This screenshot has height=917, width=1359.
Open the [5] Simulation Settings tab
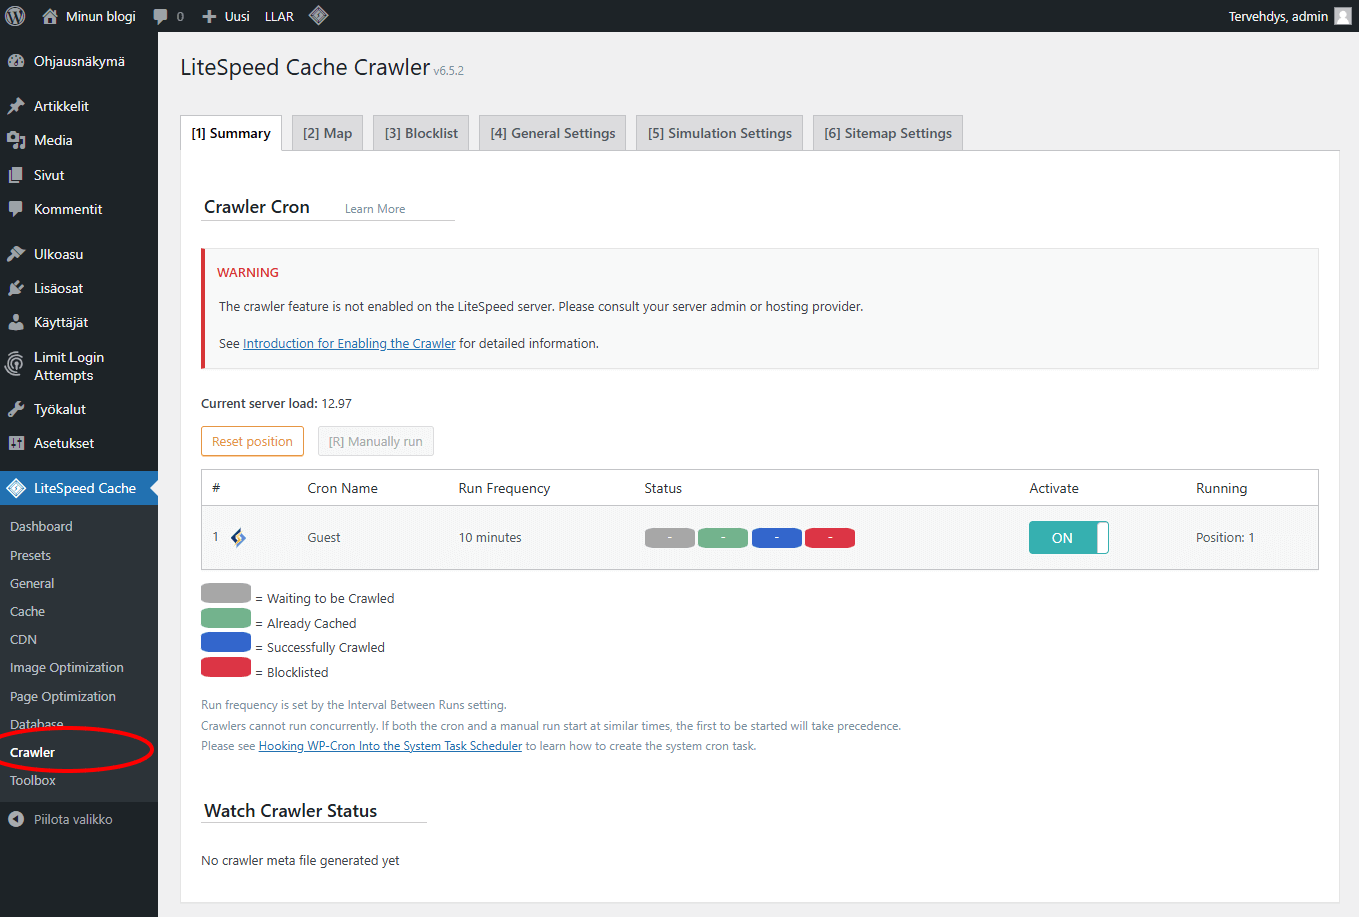[x=719, y=133]
